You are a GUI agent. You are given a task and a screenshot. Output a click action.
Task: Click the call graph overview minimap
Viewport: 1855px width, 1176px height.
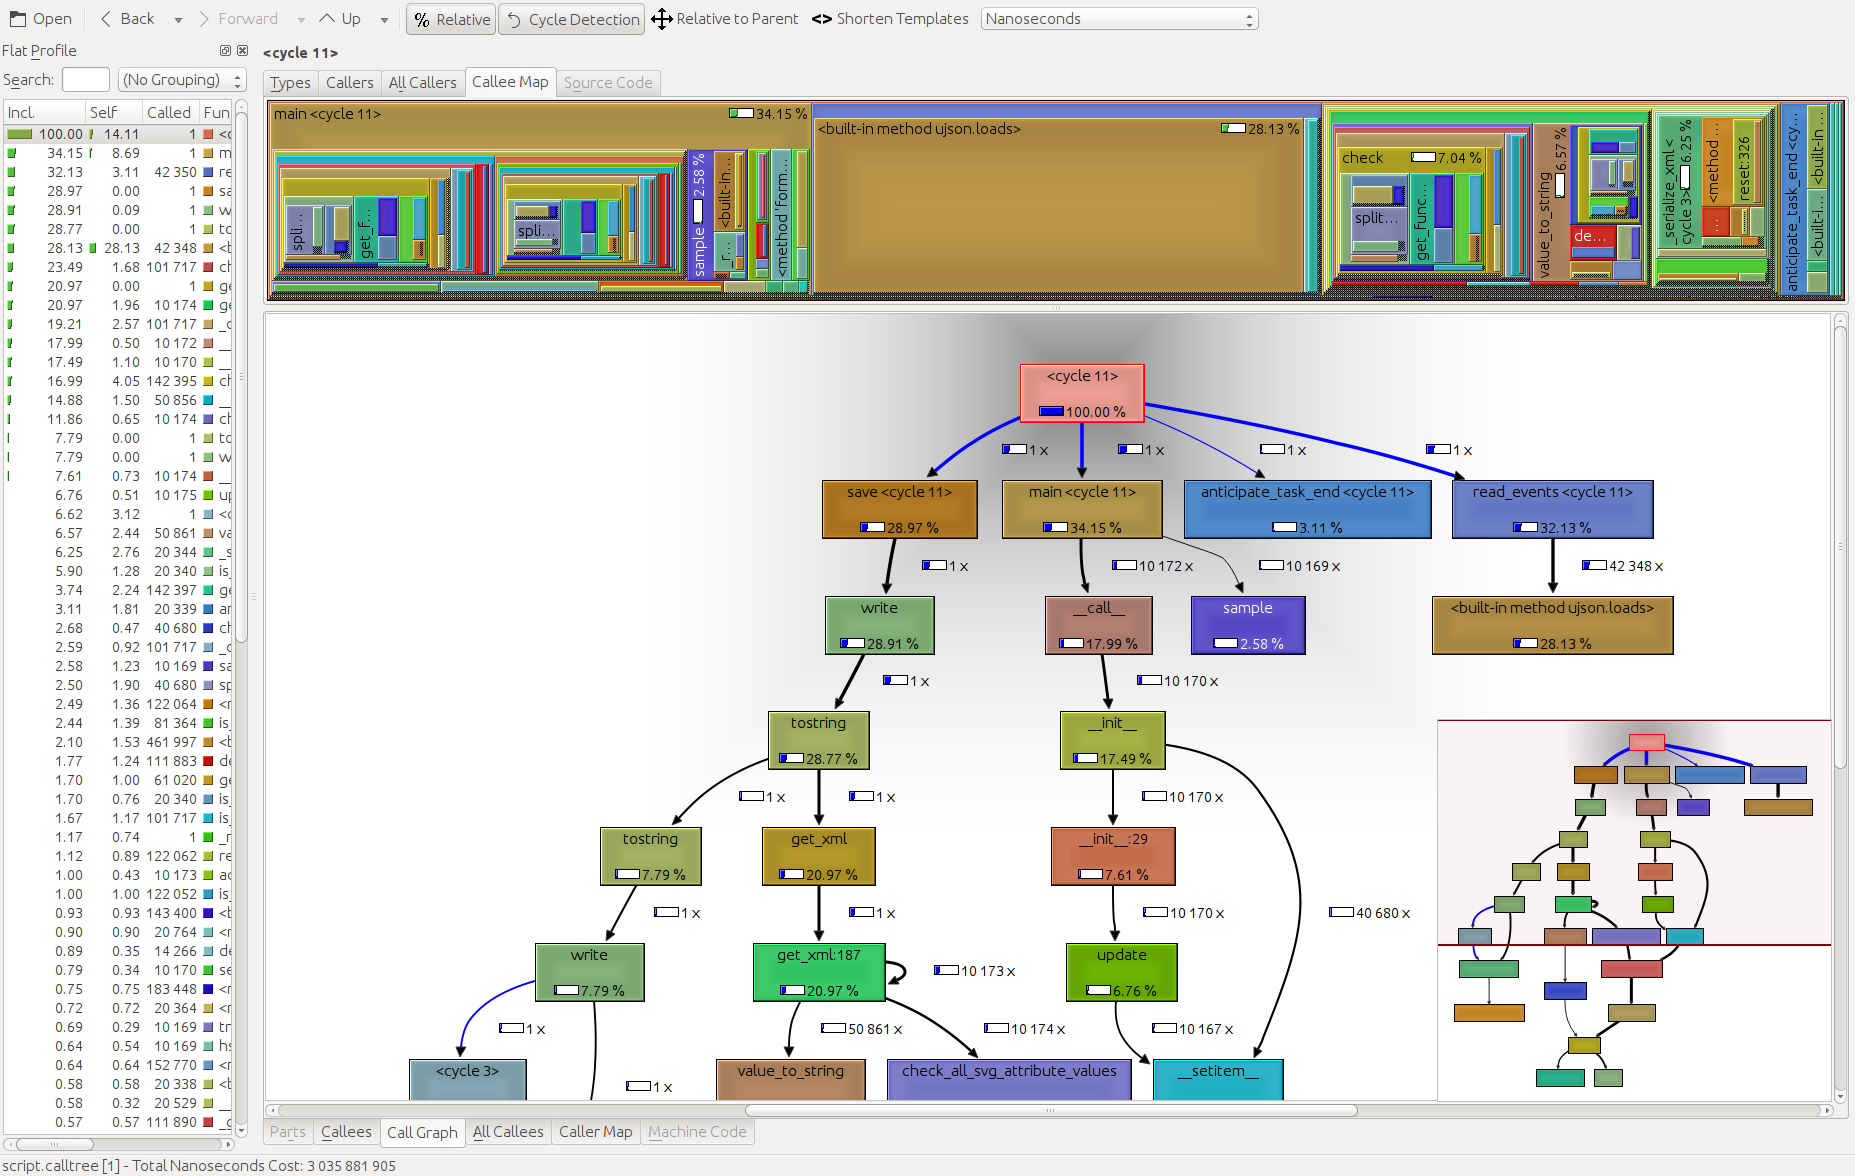(1634, 910)
